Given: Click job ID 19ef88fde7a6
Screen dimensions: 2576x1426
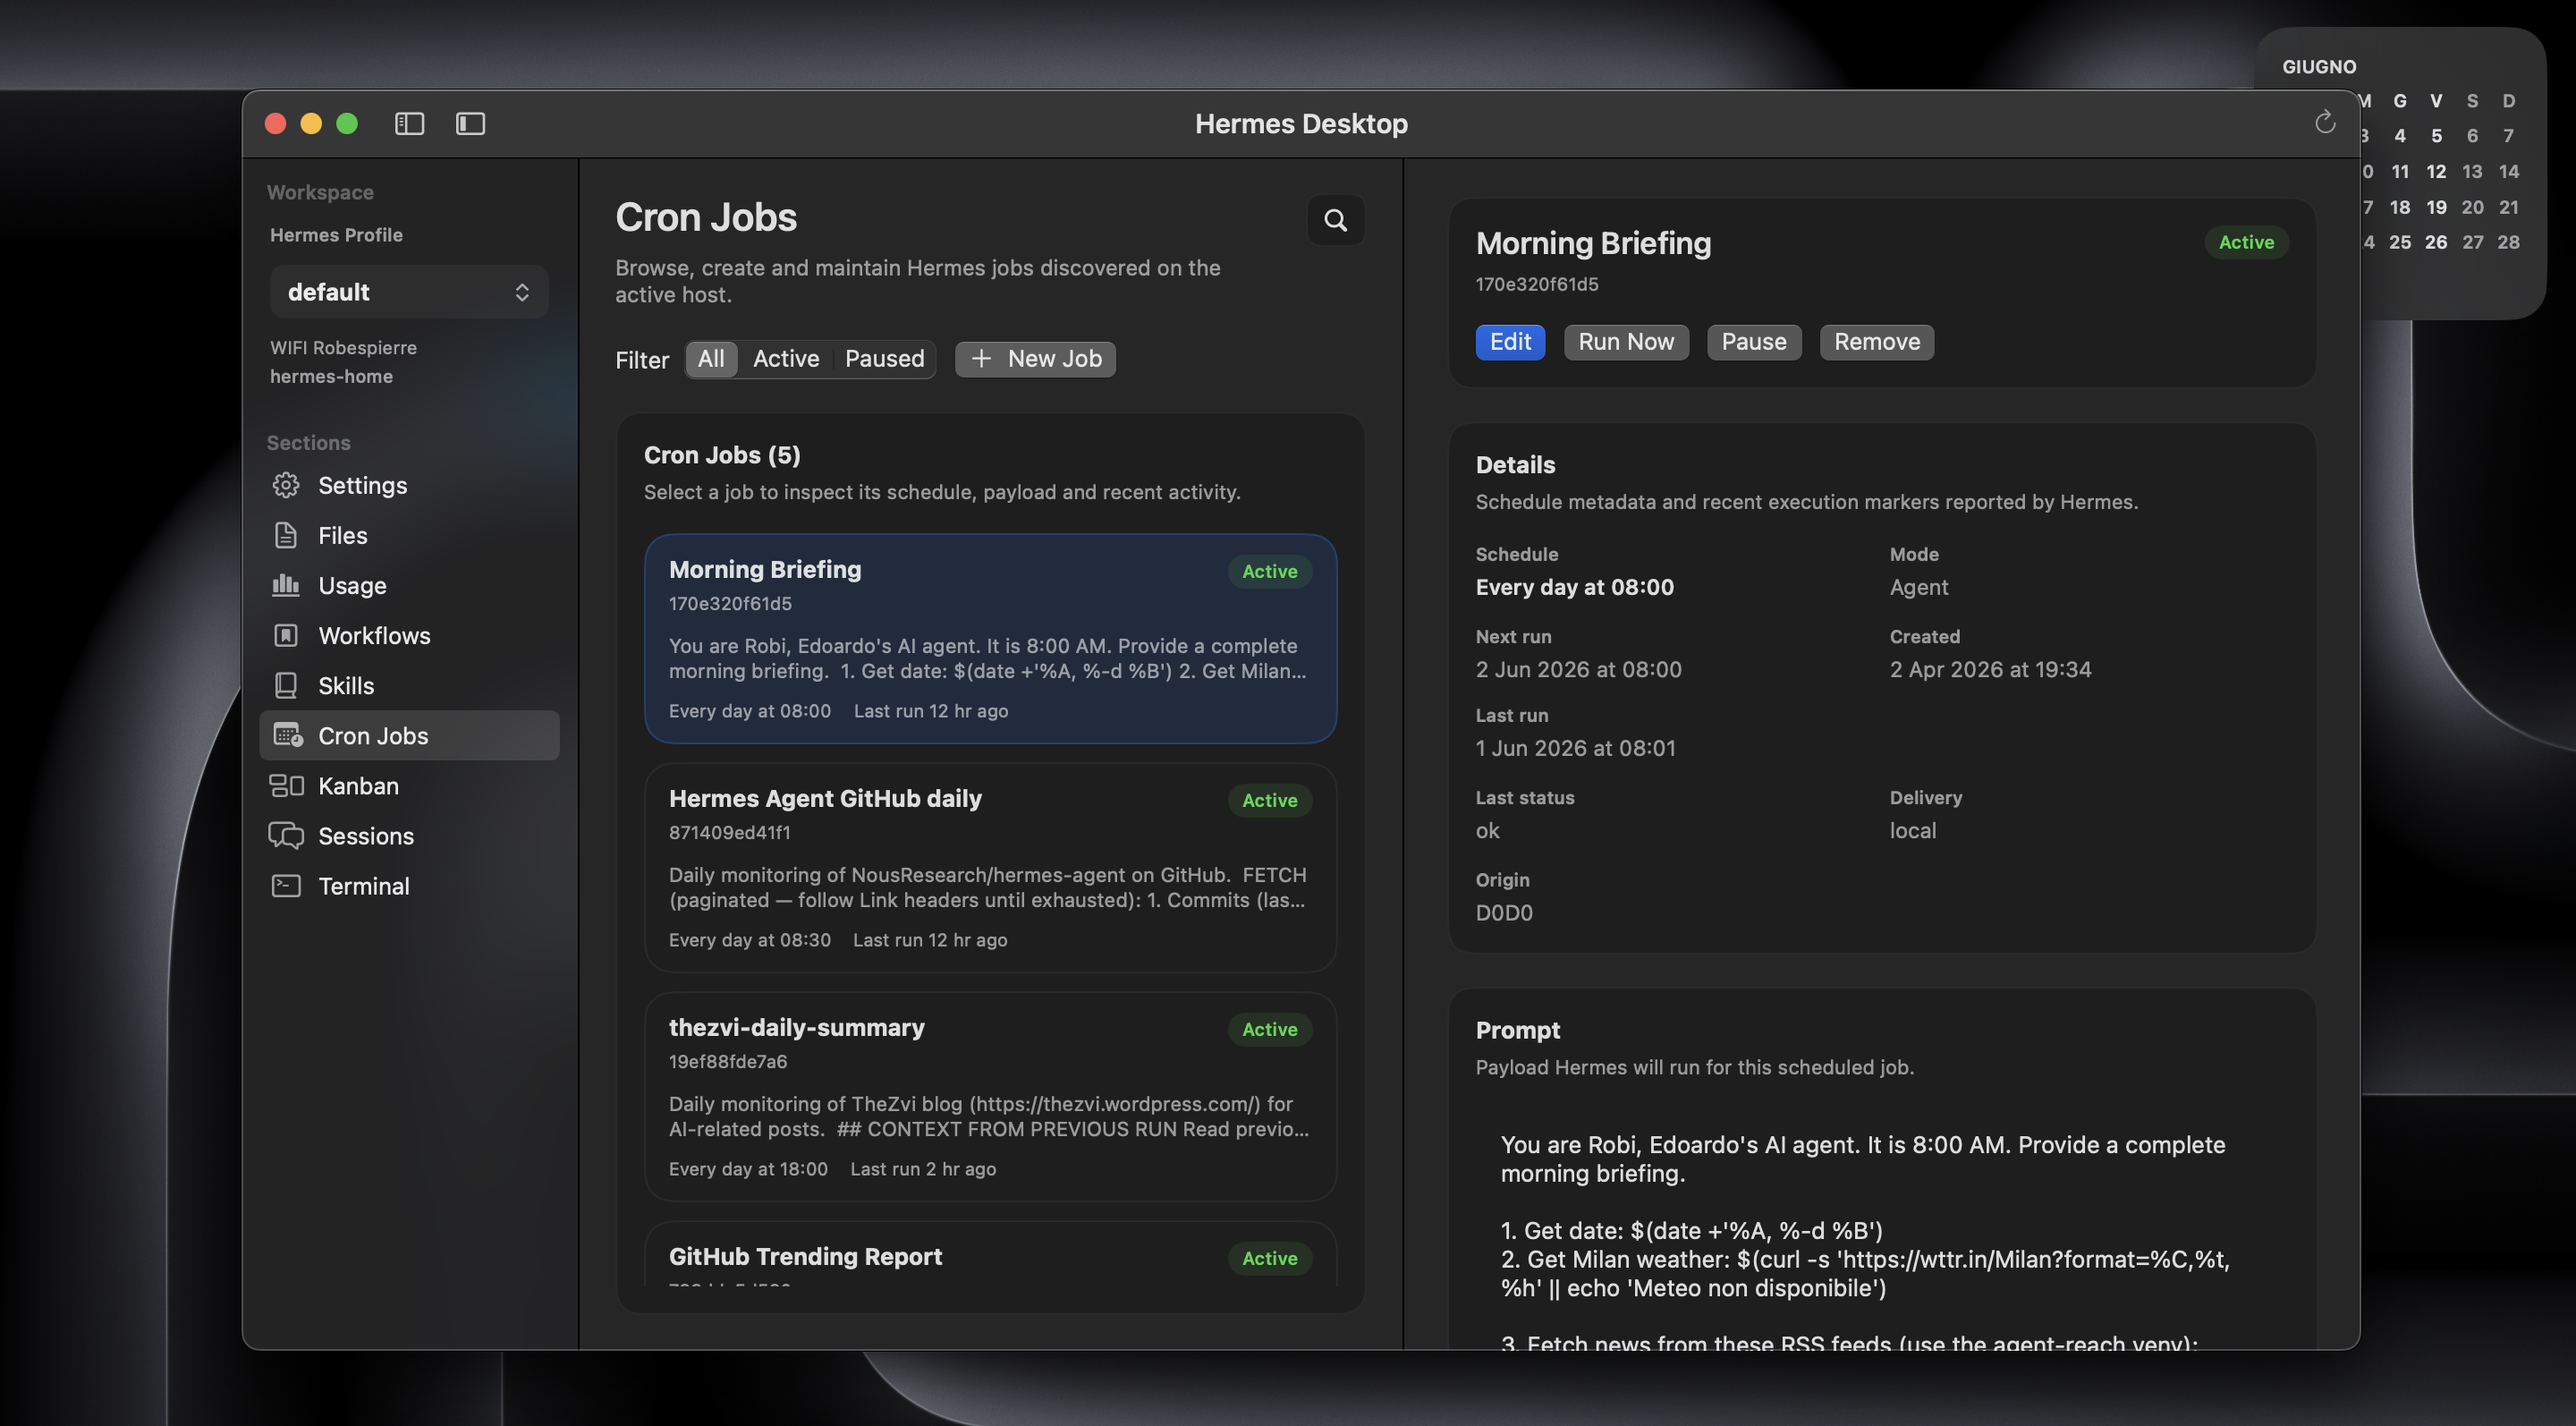Looking at the screenshot, I should [x=728, y=1061].
